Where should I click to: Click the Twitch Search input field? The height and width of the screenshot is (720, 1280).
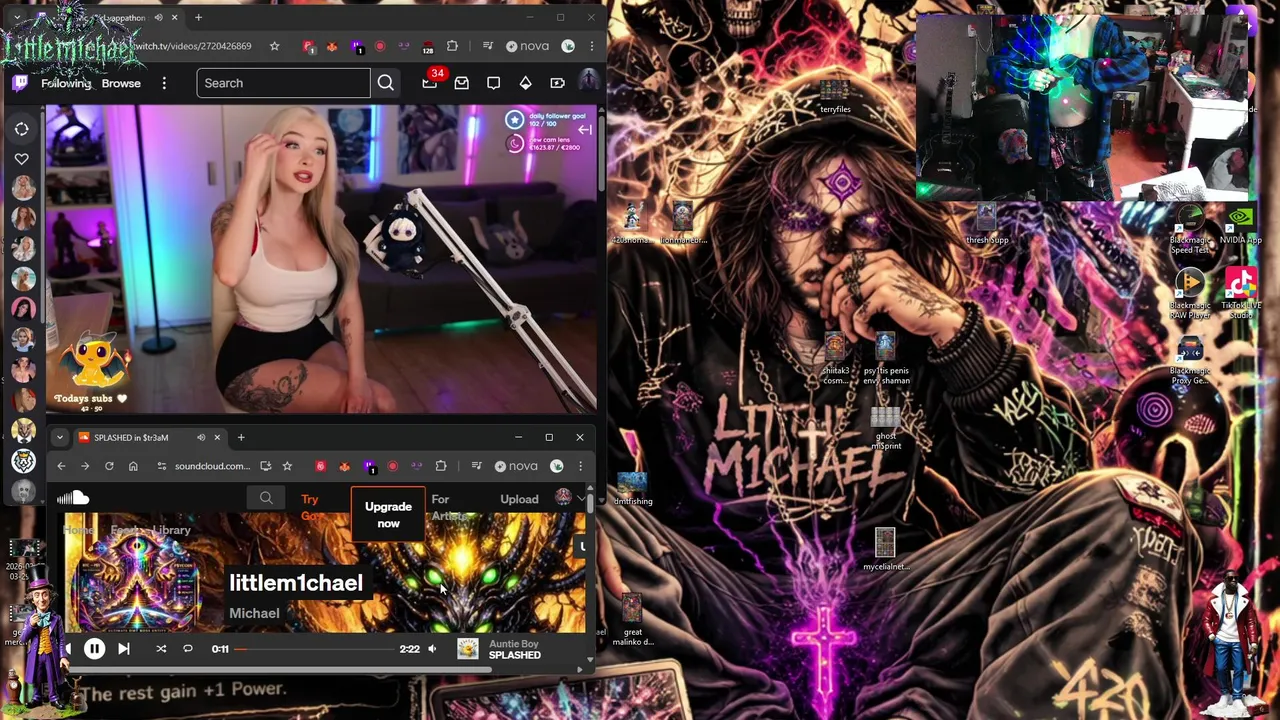click(x=284, y=83)
